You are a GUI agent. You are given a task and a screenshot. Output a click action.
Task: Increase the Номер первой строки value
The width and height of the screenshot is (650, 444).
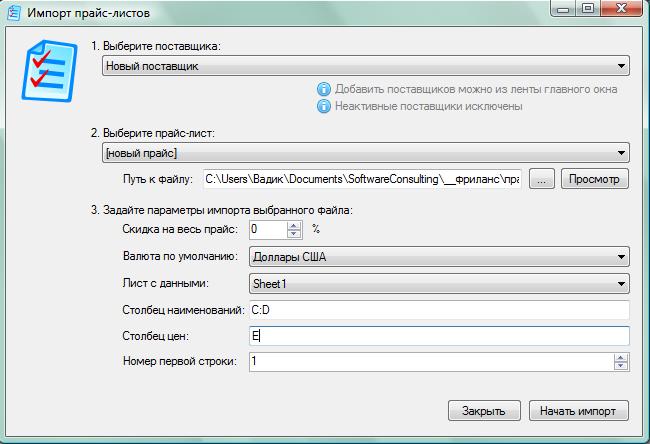click(621, 358)
